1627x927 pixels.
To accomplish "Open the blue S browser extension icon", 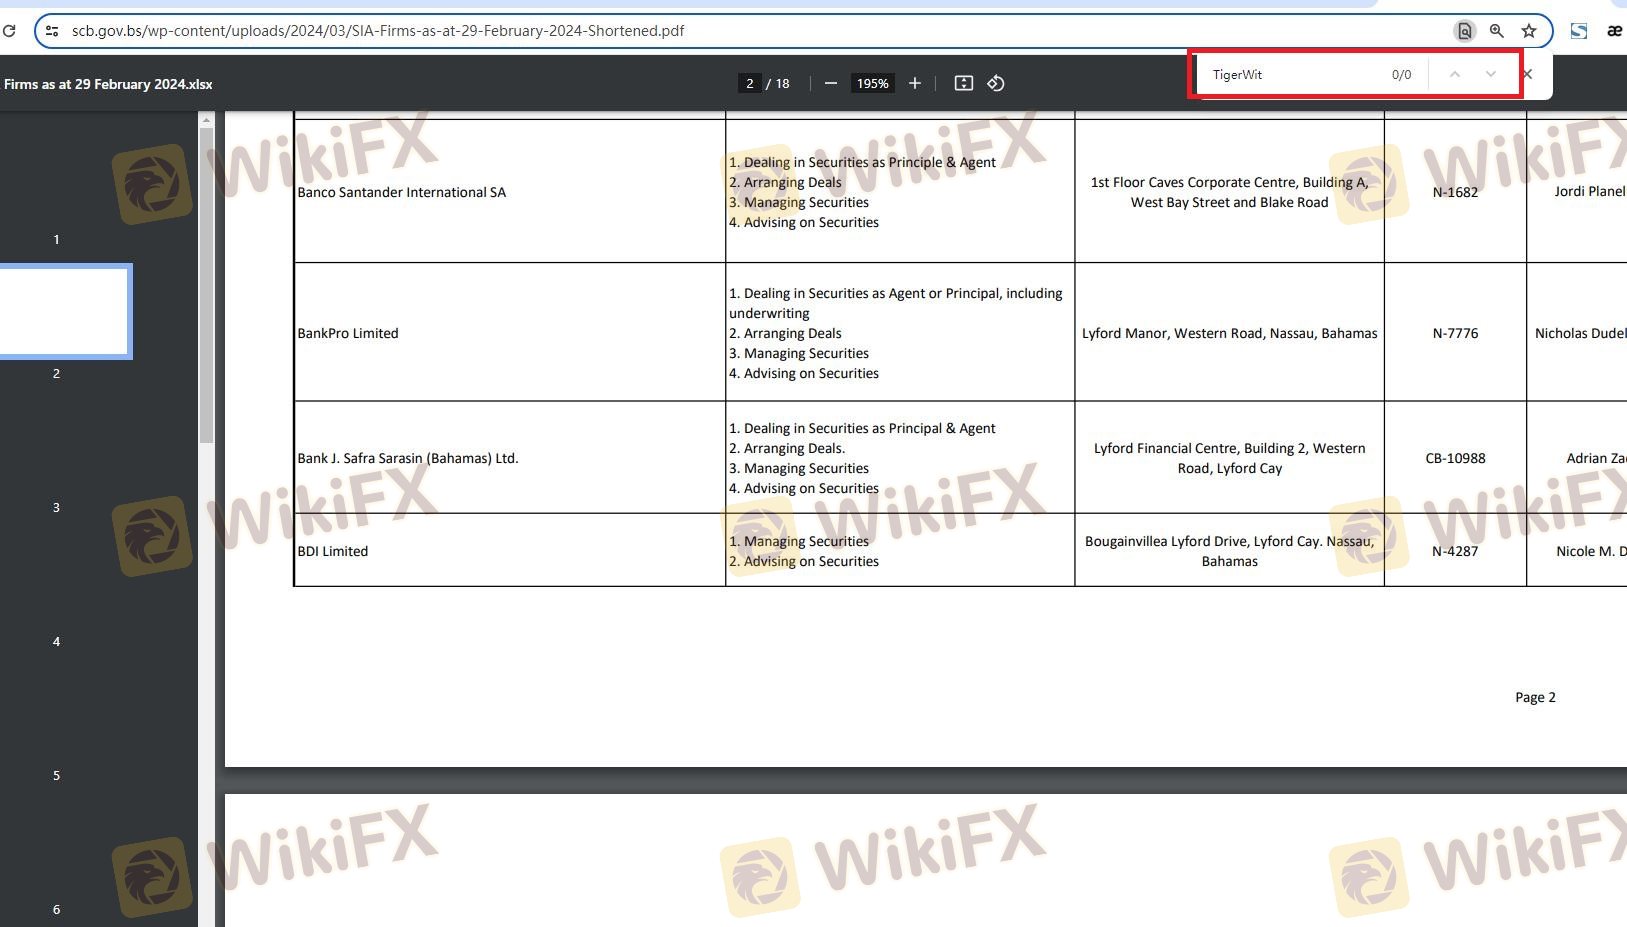I will [x=1579, y=31].
